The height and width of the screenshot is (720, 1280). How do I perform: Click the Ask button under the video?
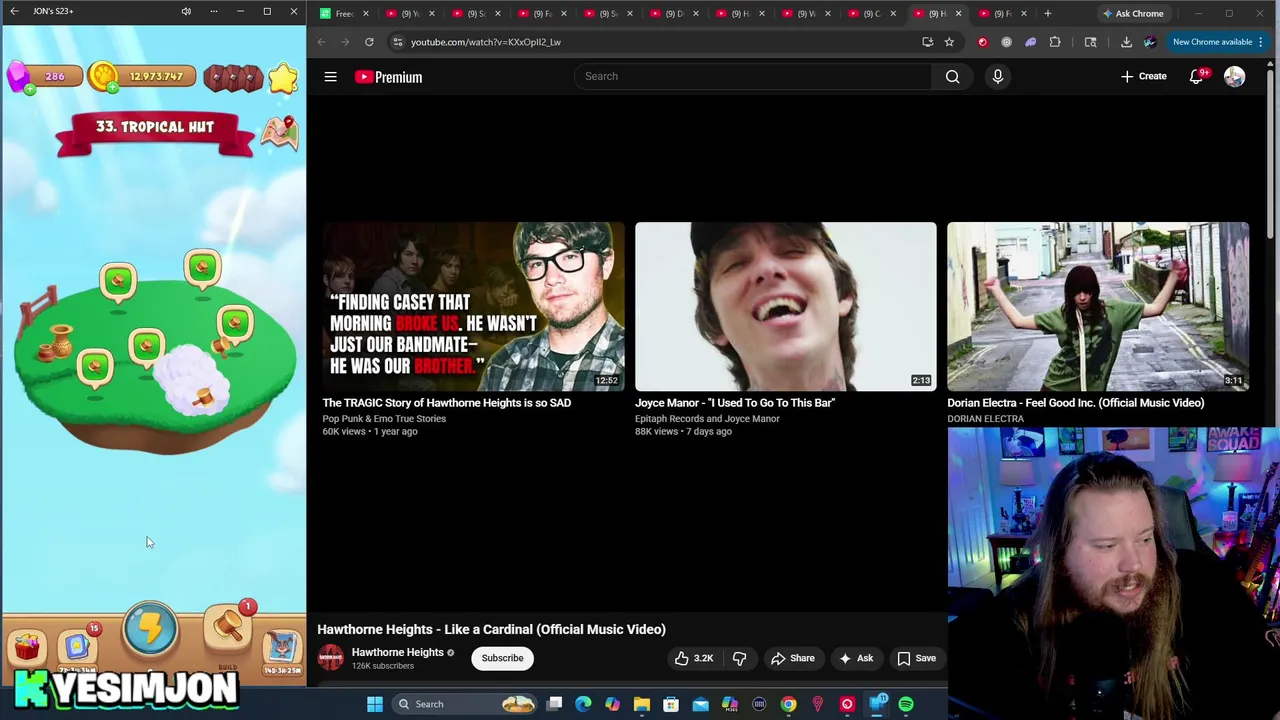856,658
